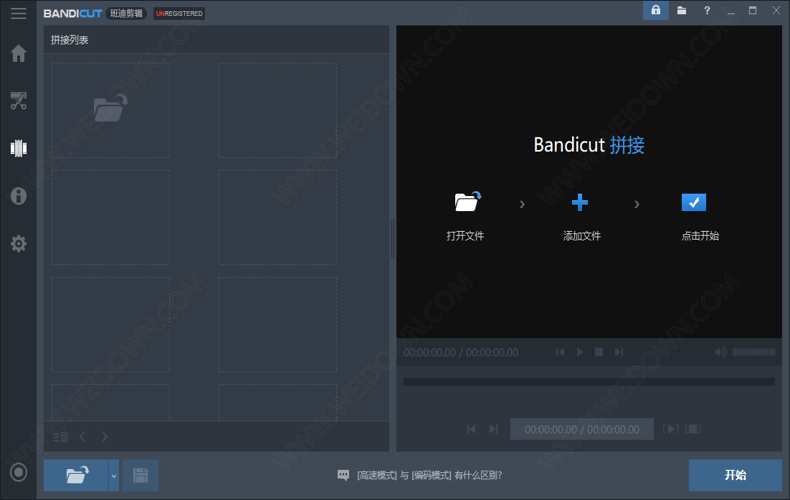Screen dimensions: 790x500
Task: Click the video seek bar
Action: [x=589, y=382]
